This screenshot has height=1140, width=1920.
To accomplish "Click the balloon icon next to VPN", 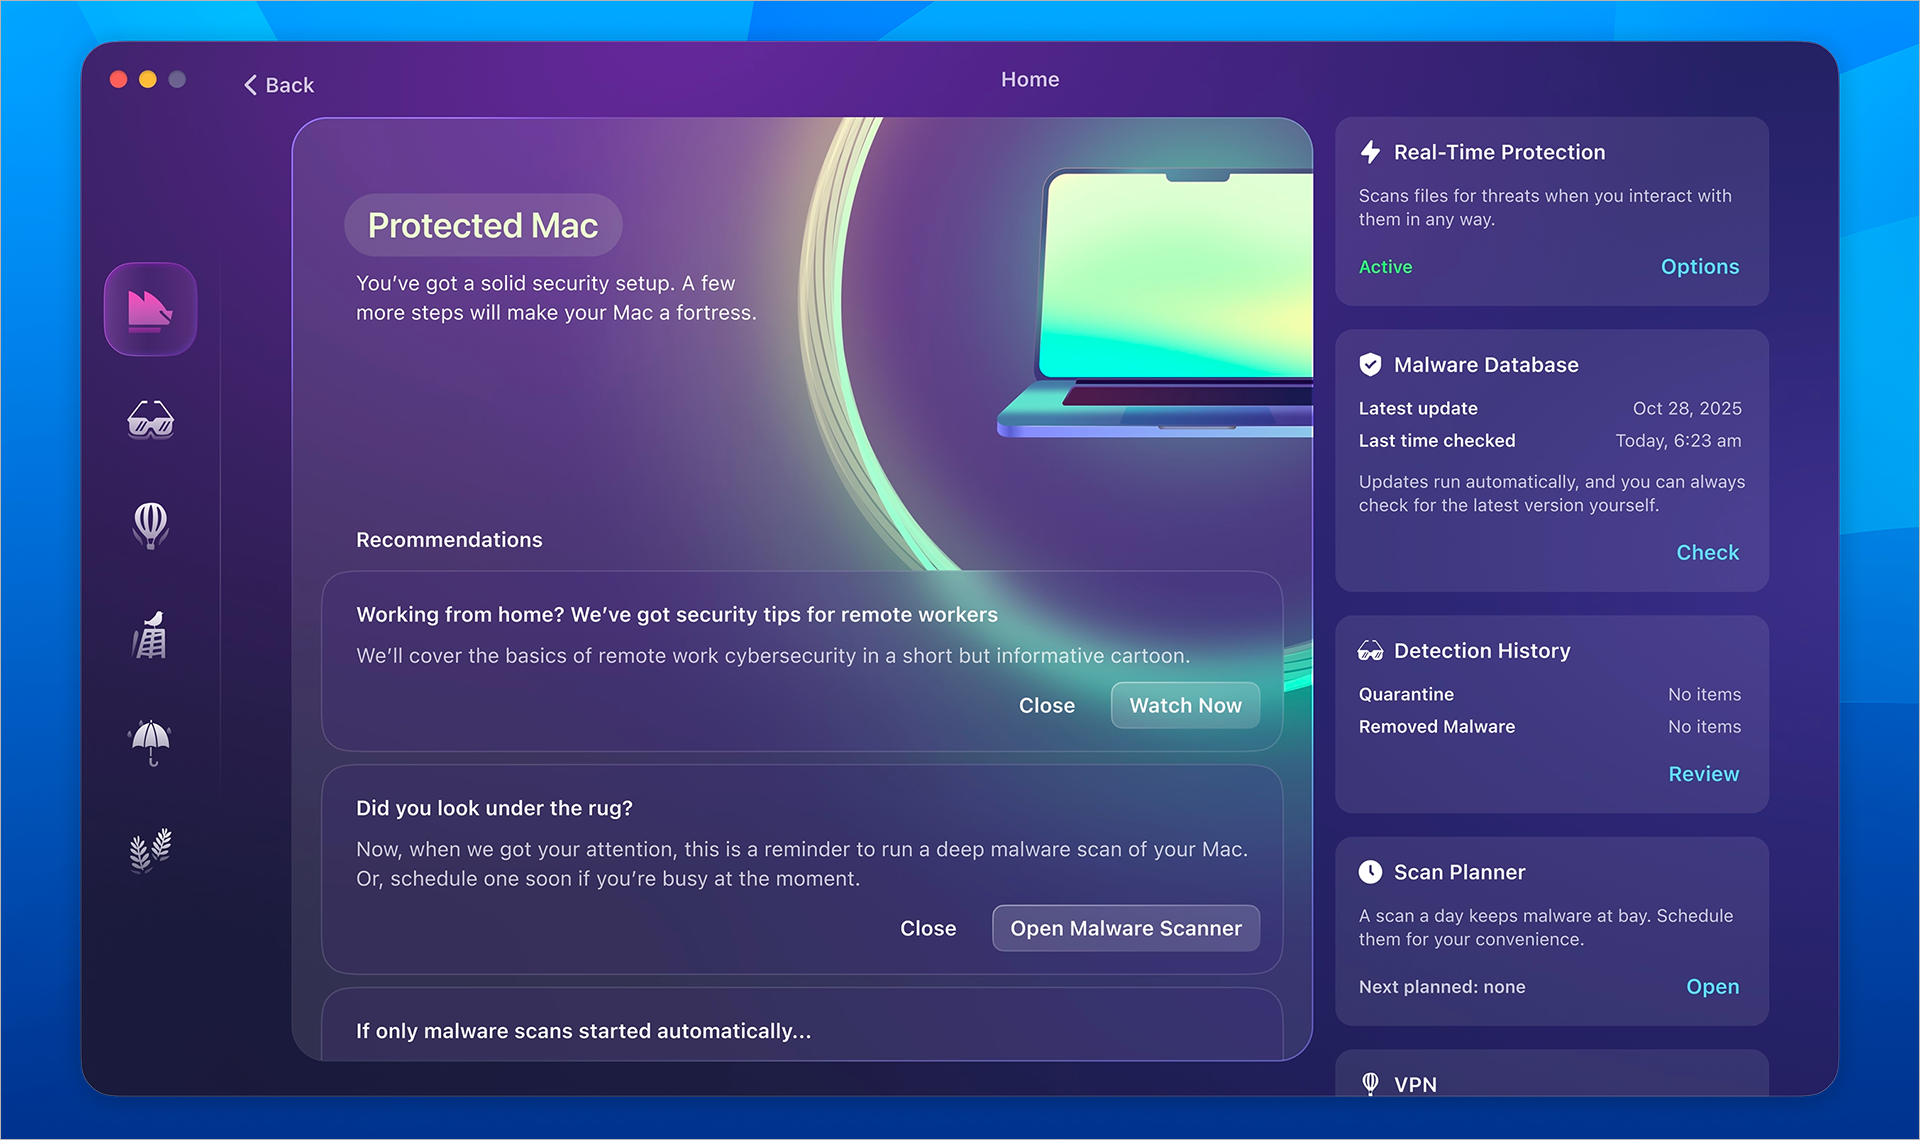I will tap(1371, 1083).
